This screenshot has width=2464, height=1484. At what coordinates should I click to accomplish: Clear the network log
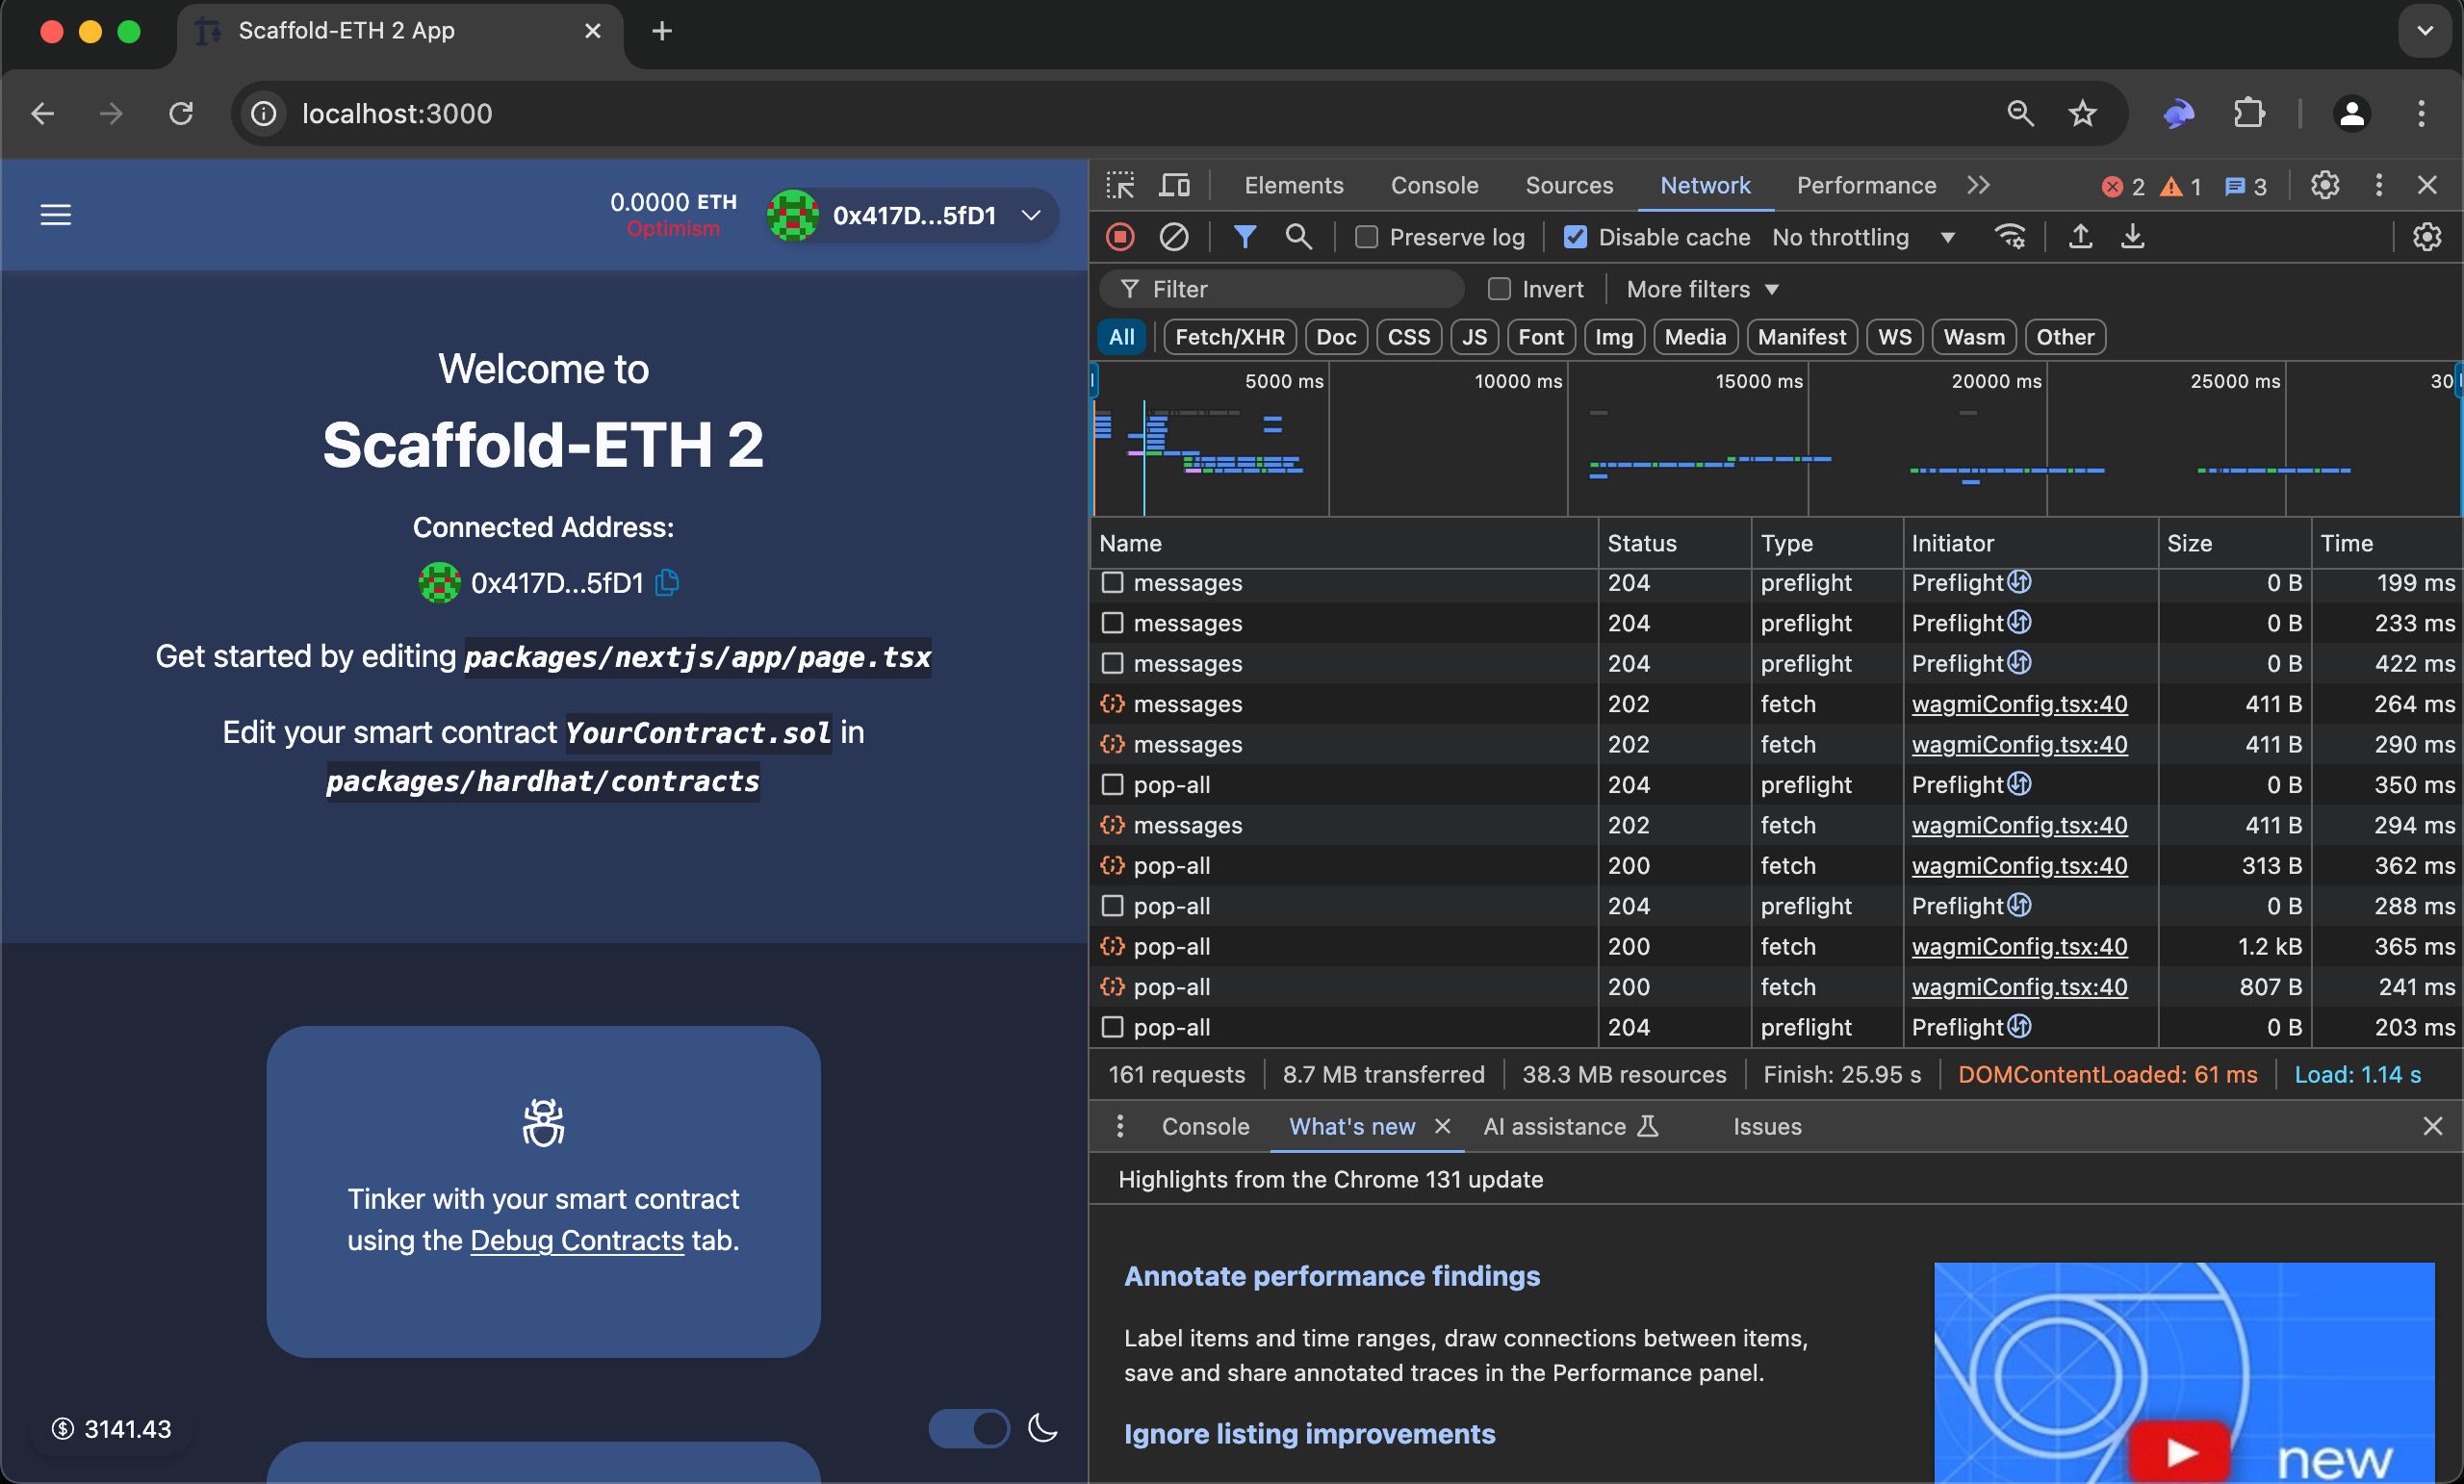pyautogui.click(x=1174, y=237)
